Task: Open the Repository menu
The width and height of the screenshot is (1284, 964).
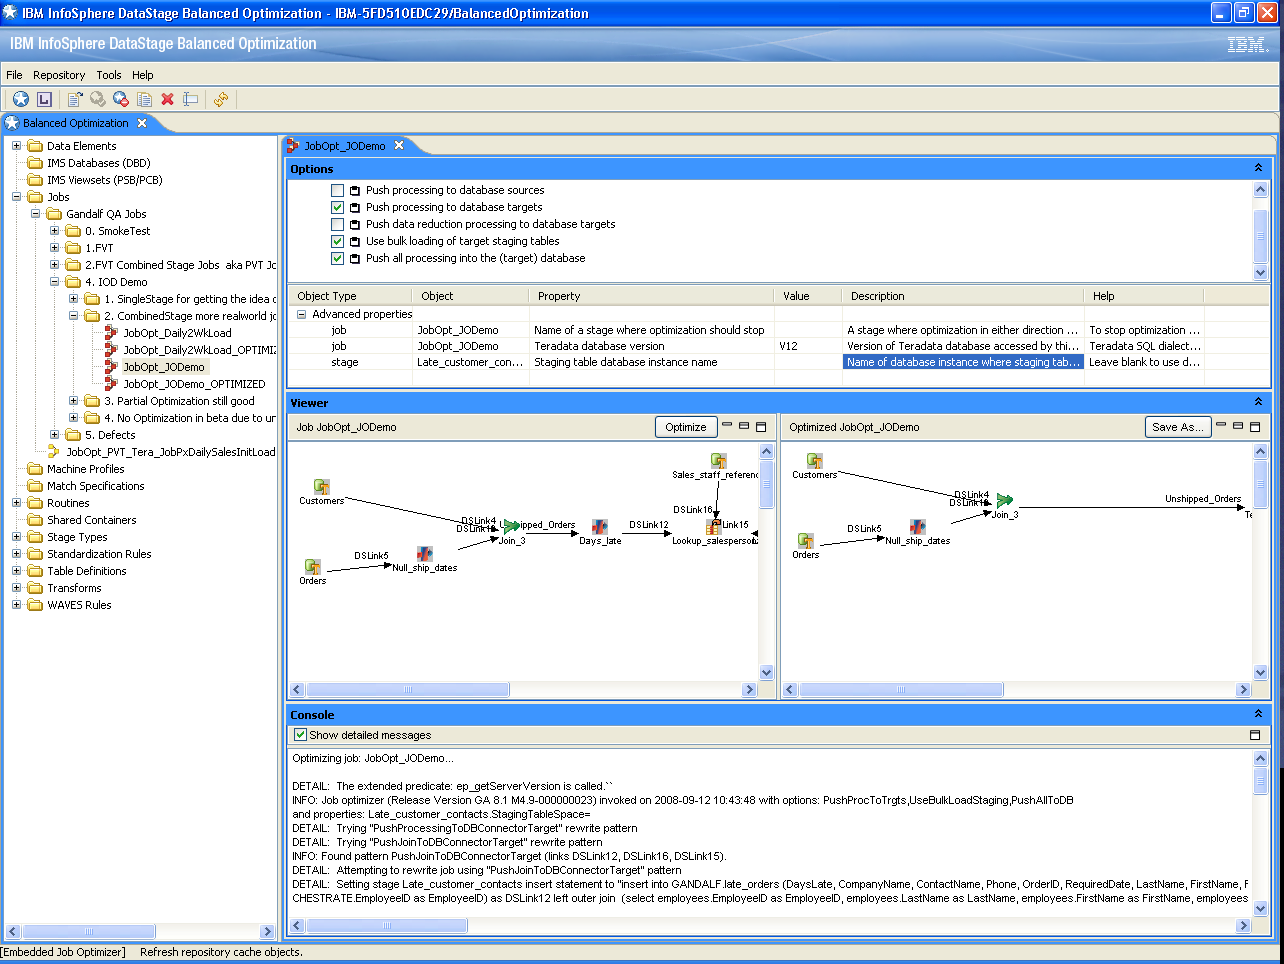Action: click(59, 75)
